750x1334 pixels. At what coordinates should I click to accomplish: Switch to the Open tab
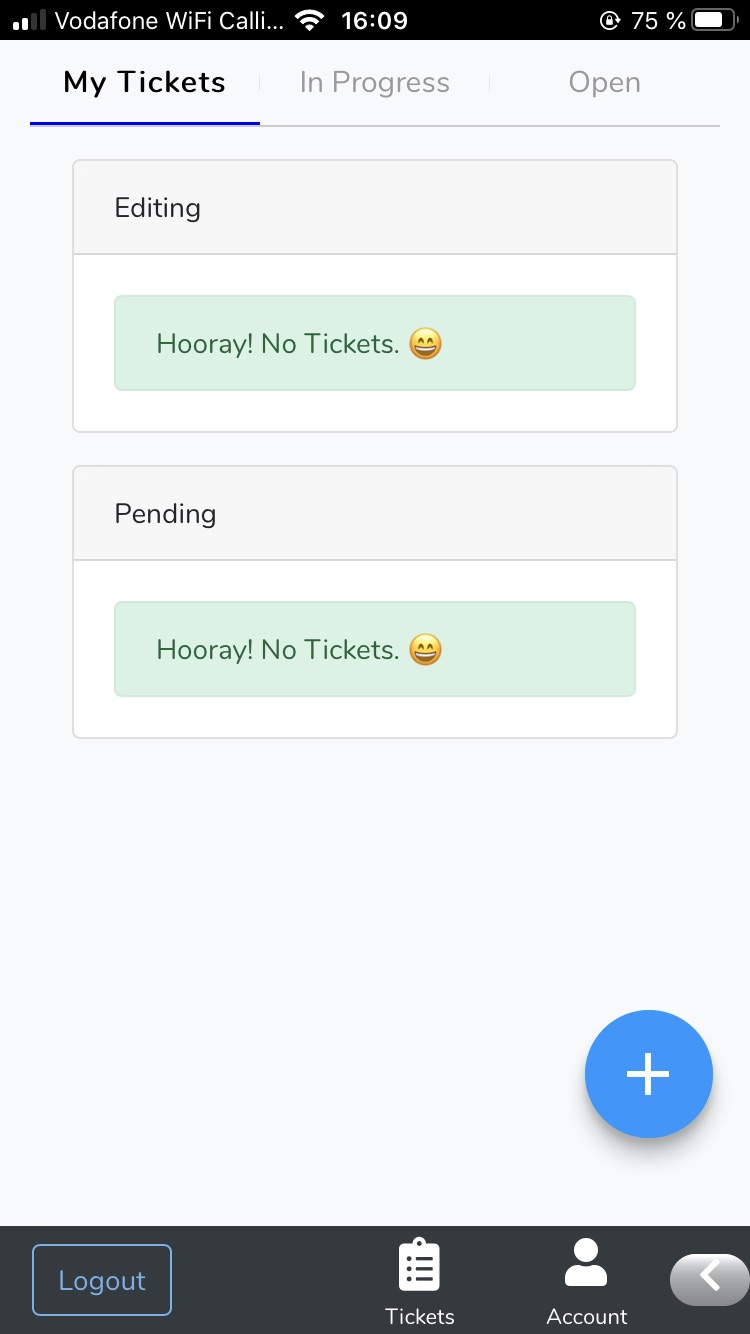[x=604, y=83]
